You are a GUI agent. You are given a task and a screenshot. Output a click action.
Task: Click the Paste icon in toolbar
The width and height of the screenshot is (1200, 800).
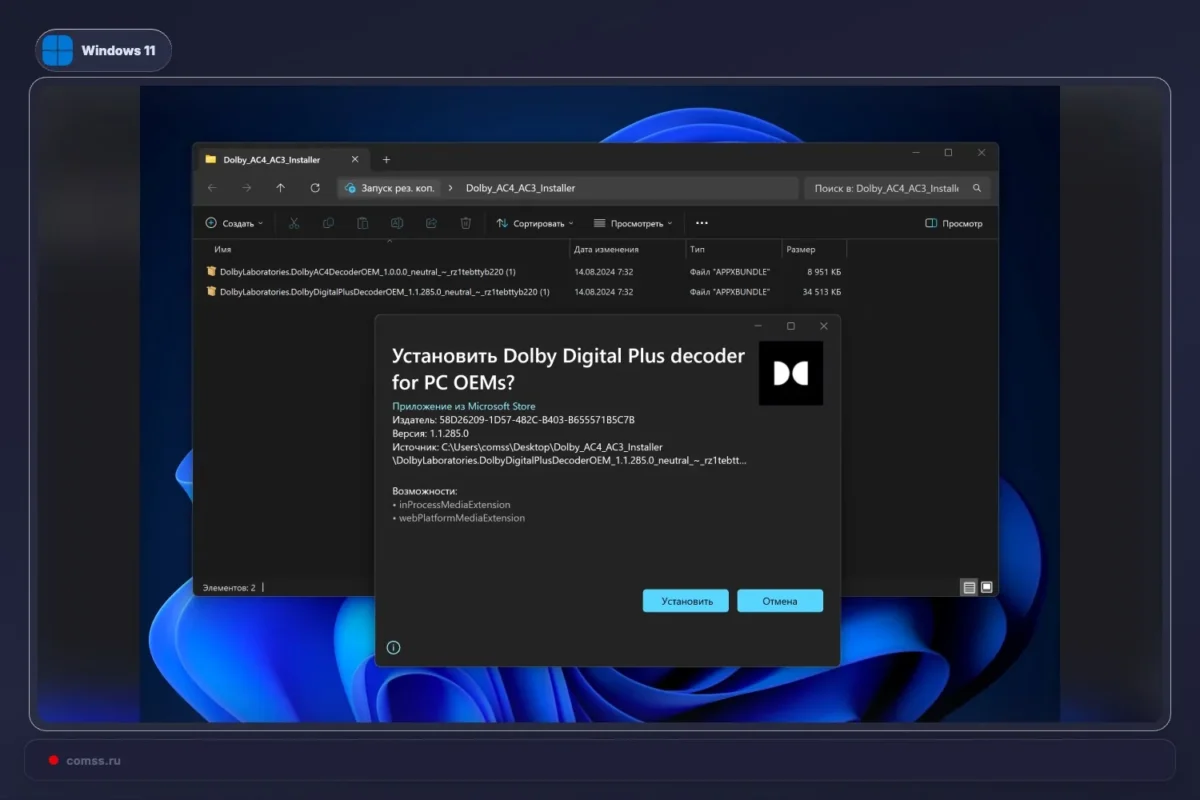click(x=362, y=224)
